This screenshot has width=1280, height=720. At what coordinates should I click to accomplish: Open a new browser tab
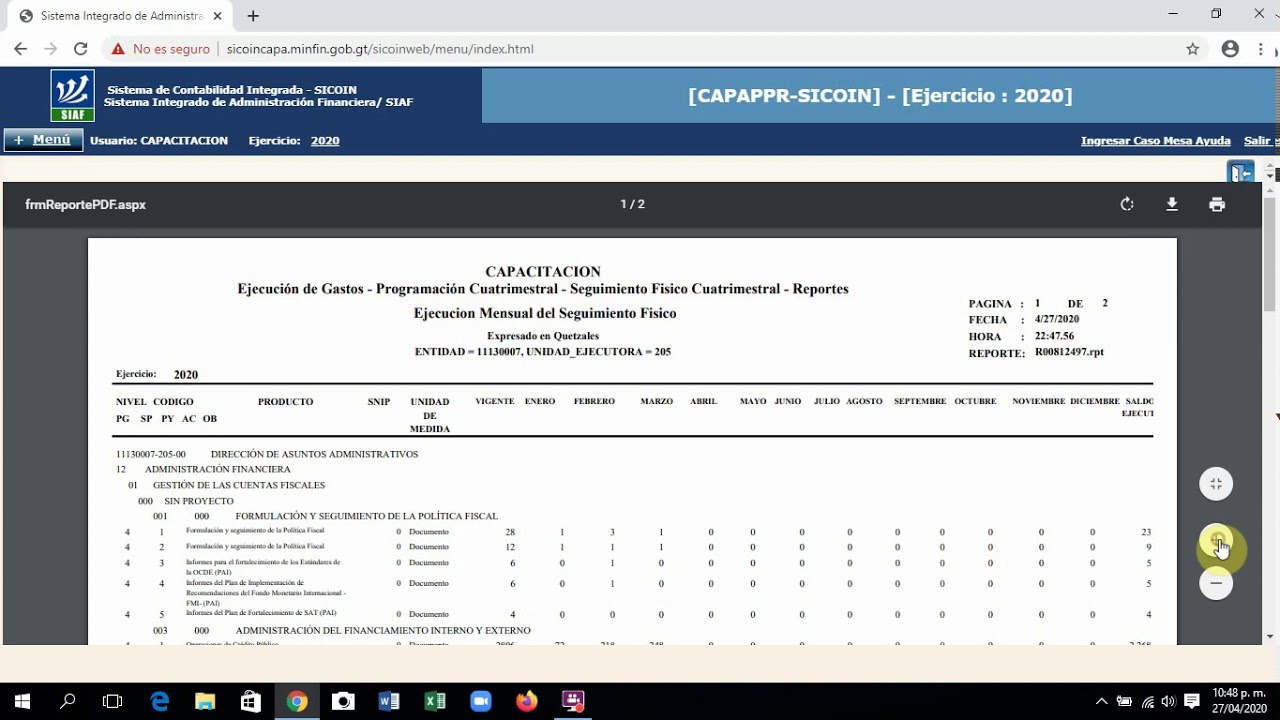253,16
